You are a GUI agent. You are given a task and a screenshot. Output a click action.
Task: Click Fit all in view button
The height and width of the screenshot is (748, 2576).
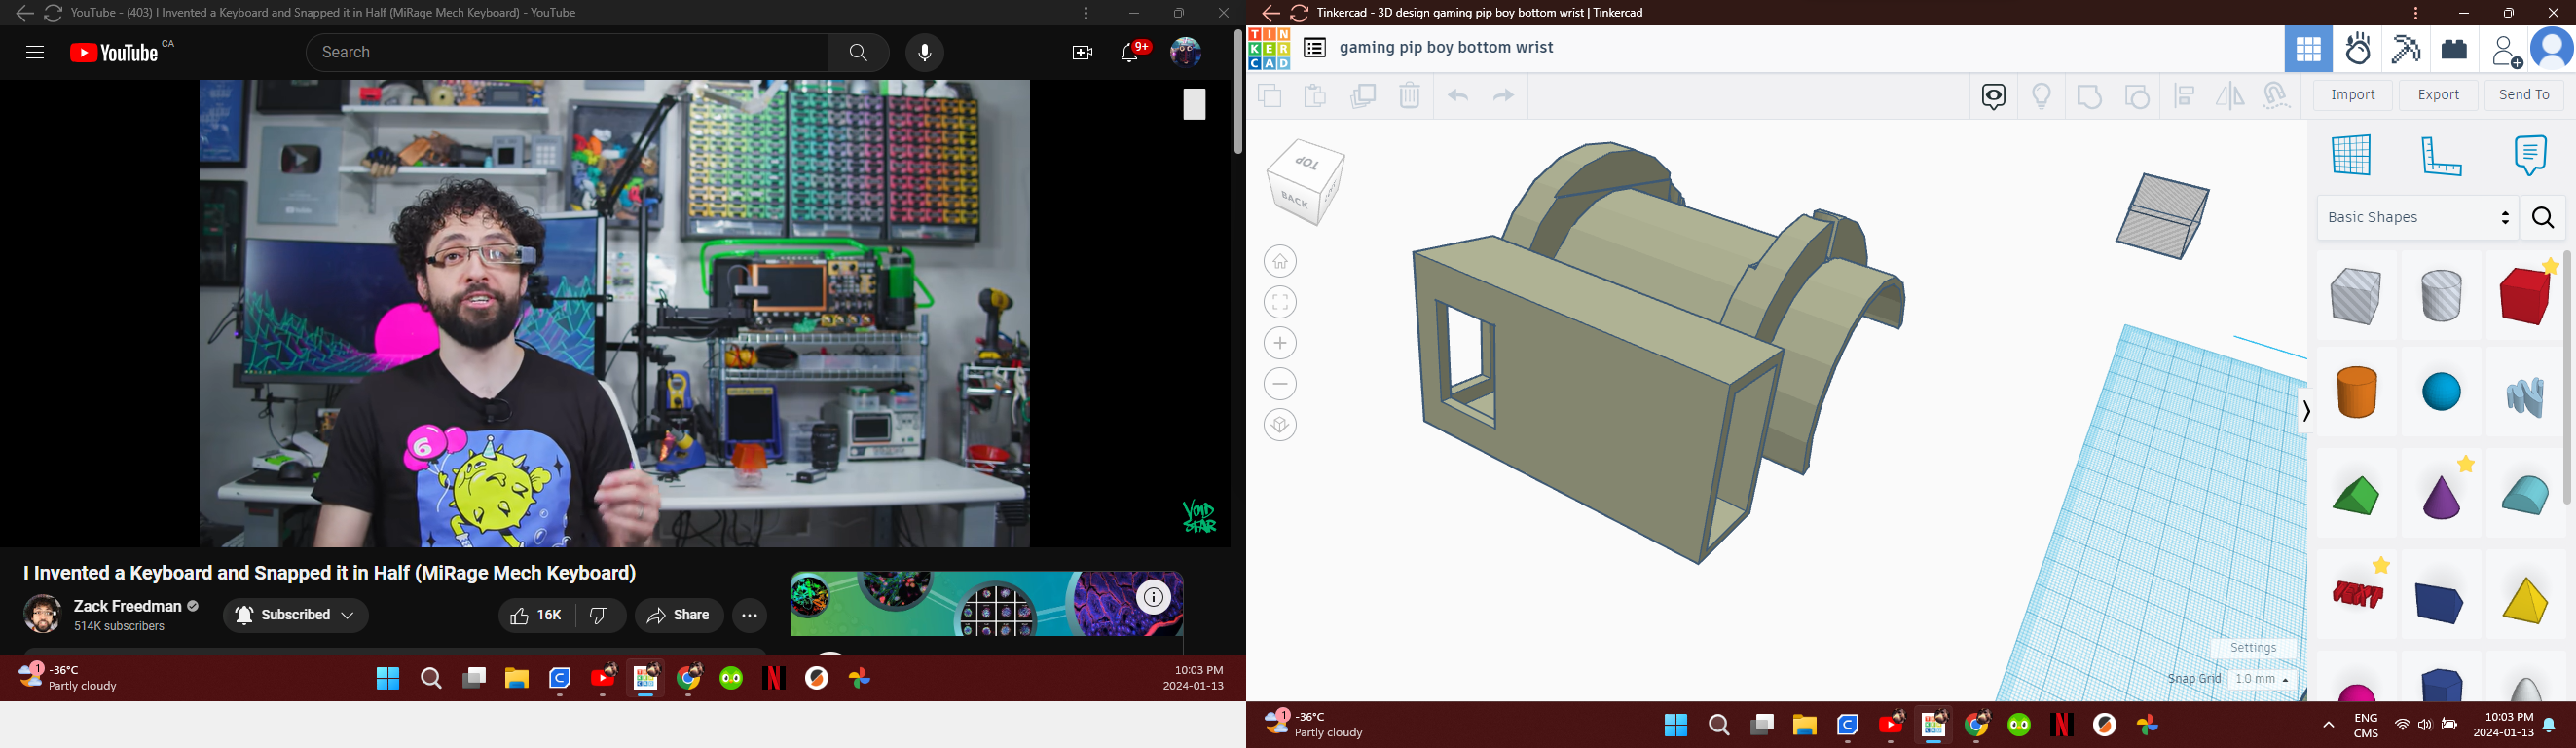click(1281, 303)
